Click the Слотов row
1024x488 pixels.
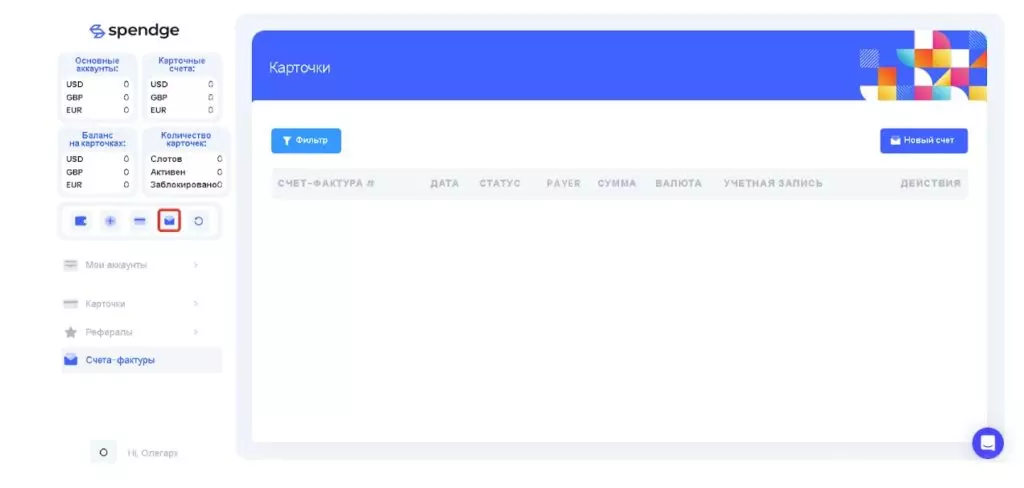(186, 159)
